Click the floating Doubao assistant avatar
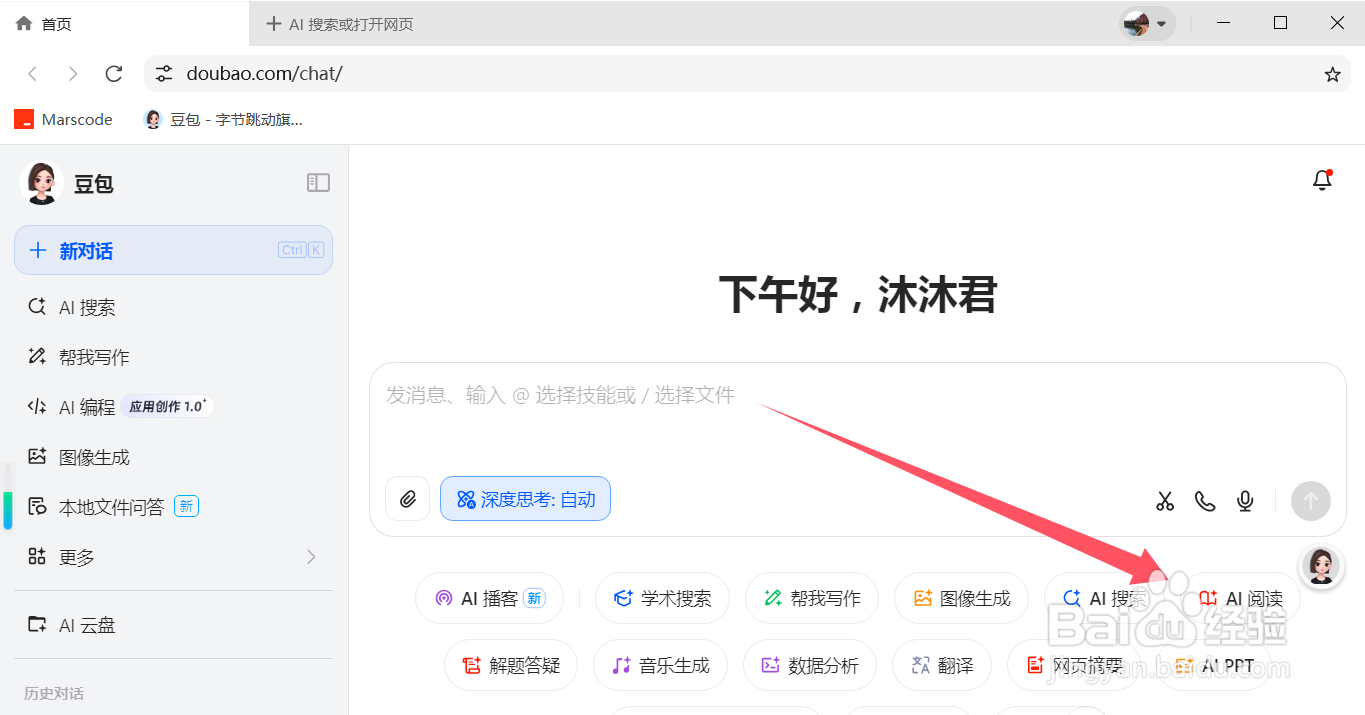The image size is (1365, 715). pyautogui.click(x=1320, y=566)
